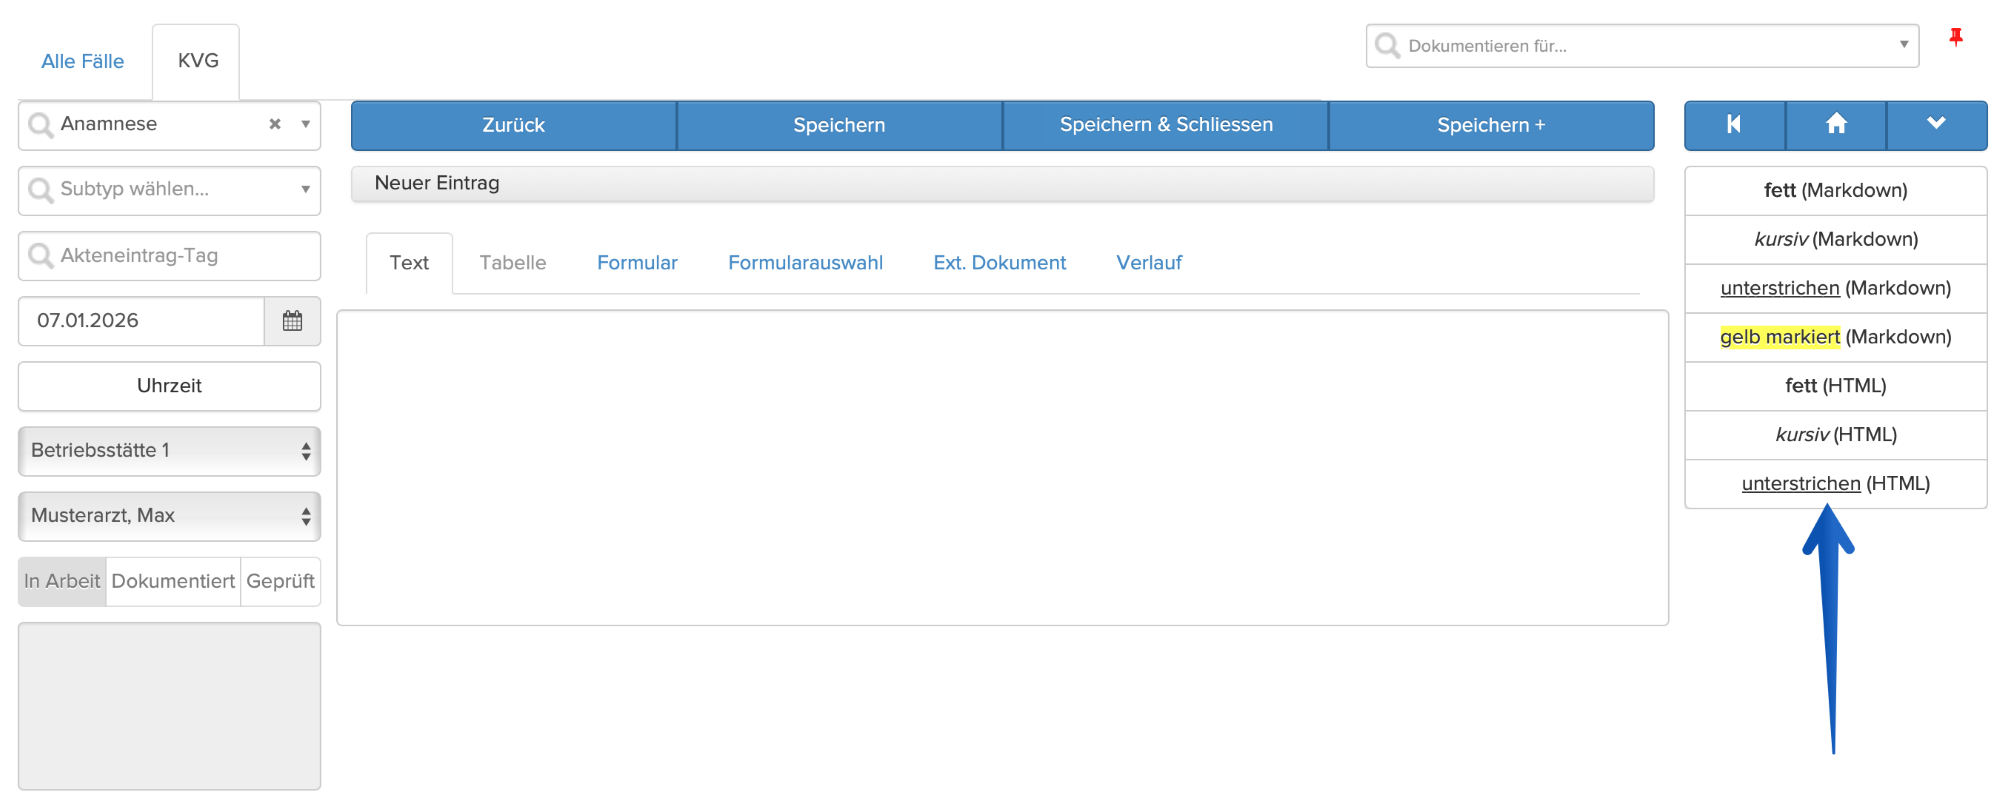This screenshot has height=804, width=2000.
Task: Open the Musterarzt, Max selector
Action: [169, 516]
